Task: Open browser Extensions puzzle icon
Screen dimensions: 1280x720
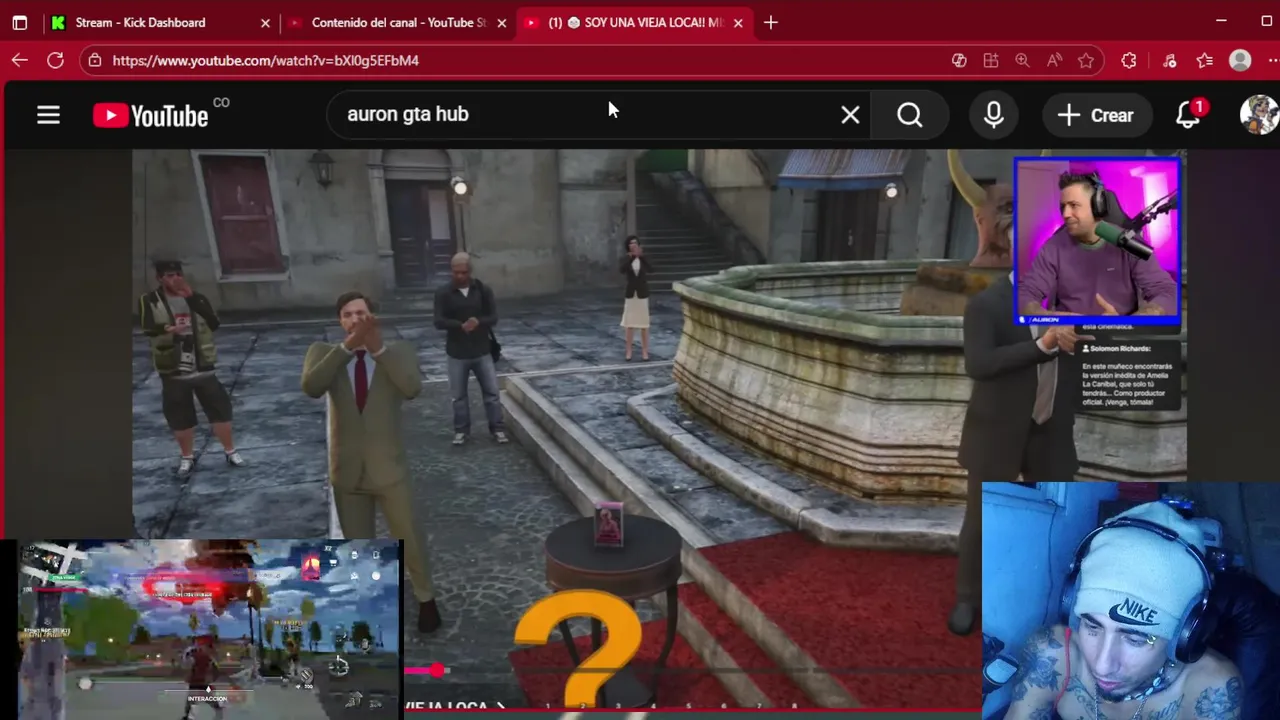Action: [x=1129, y=60]
